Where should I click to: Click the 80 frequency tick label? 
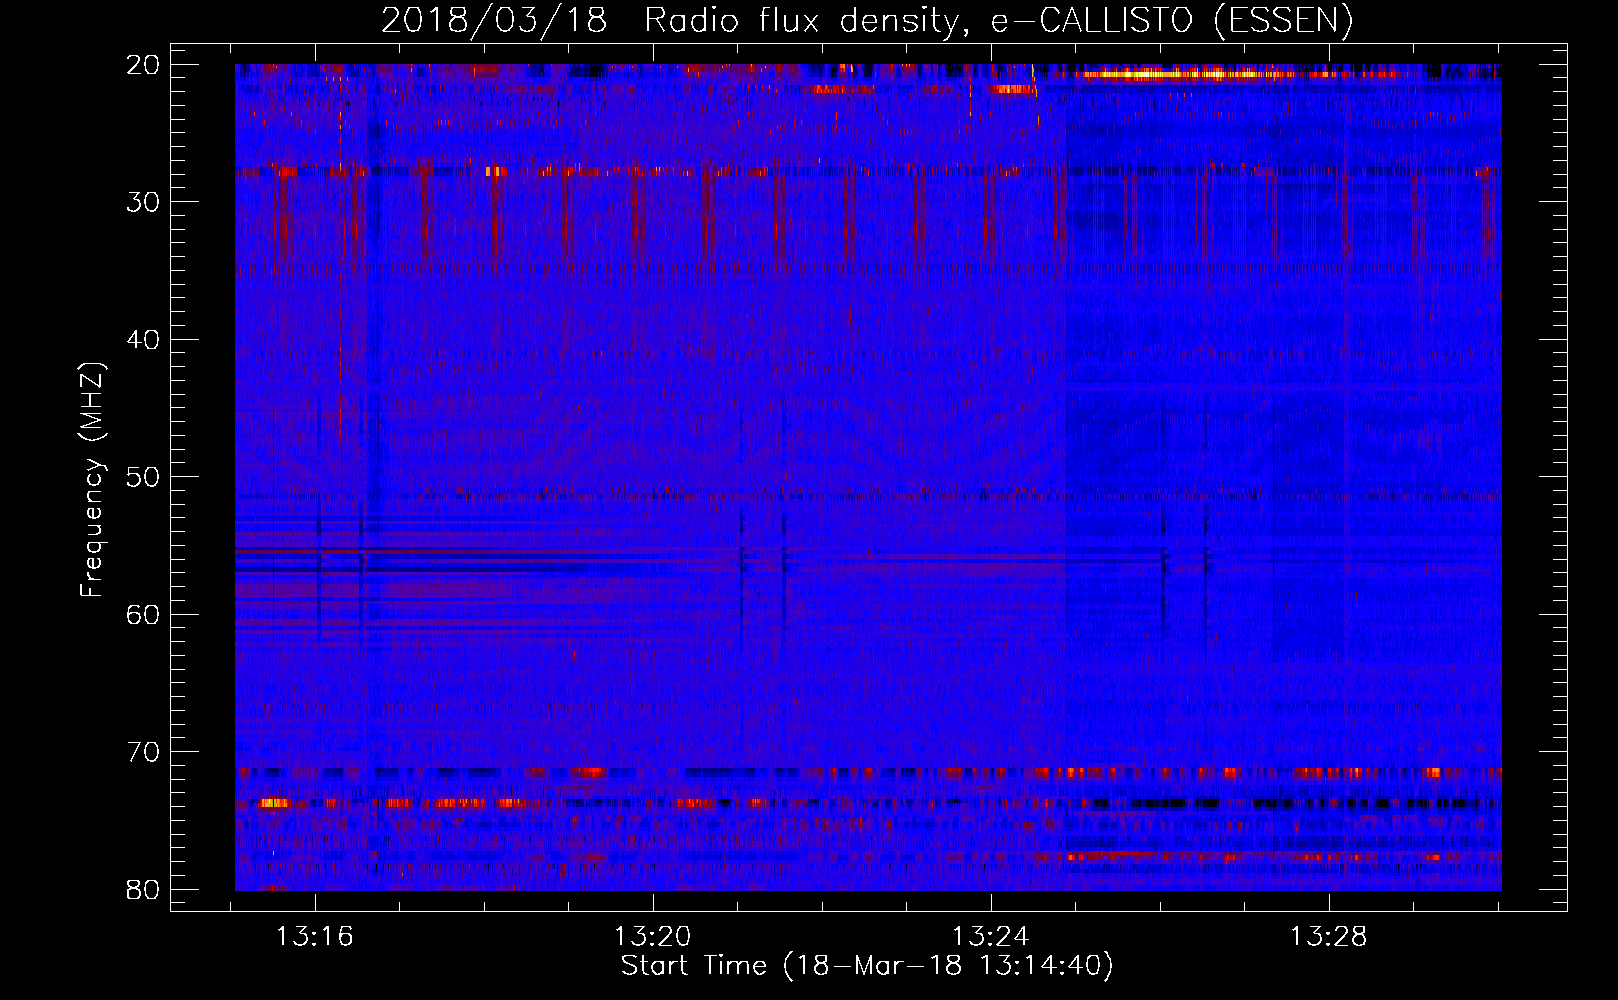(x=144, y=889)
